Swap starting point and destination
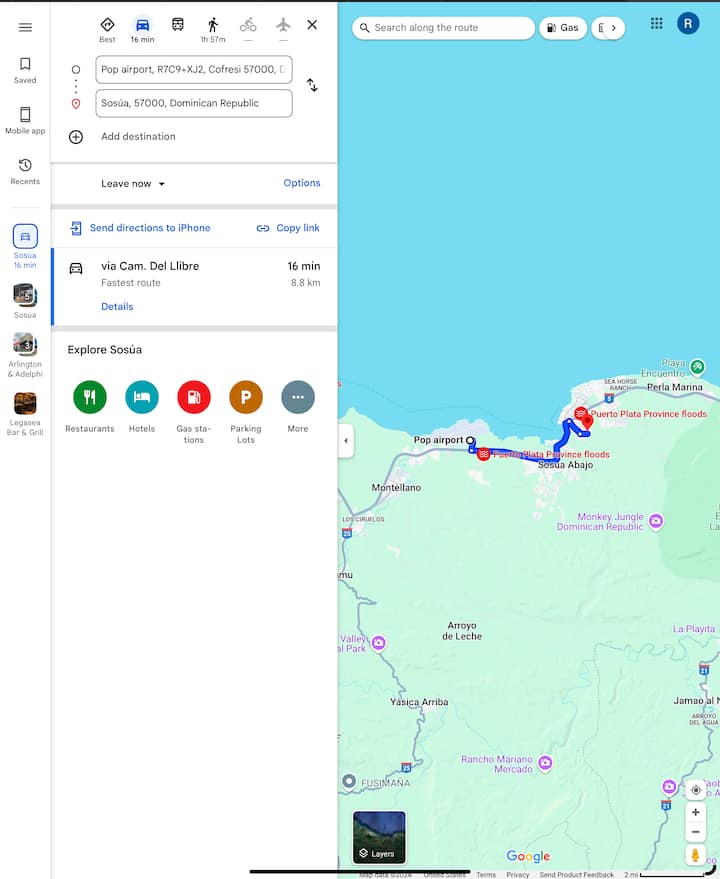The image size is (720, 879). point(312,86)
